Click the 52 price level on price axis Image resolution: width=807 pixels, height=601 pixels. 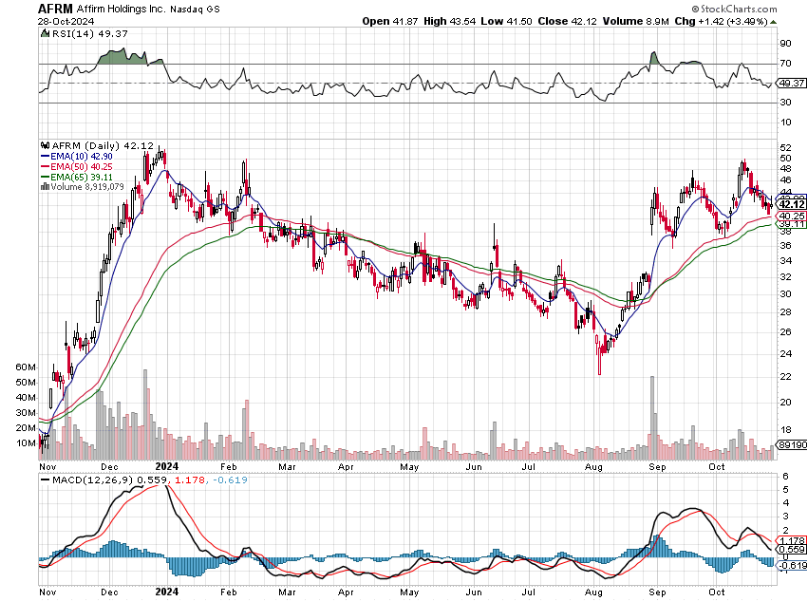[785, 148]
